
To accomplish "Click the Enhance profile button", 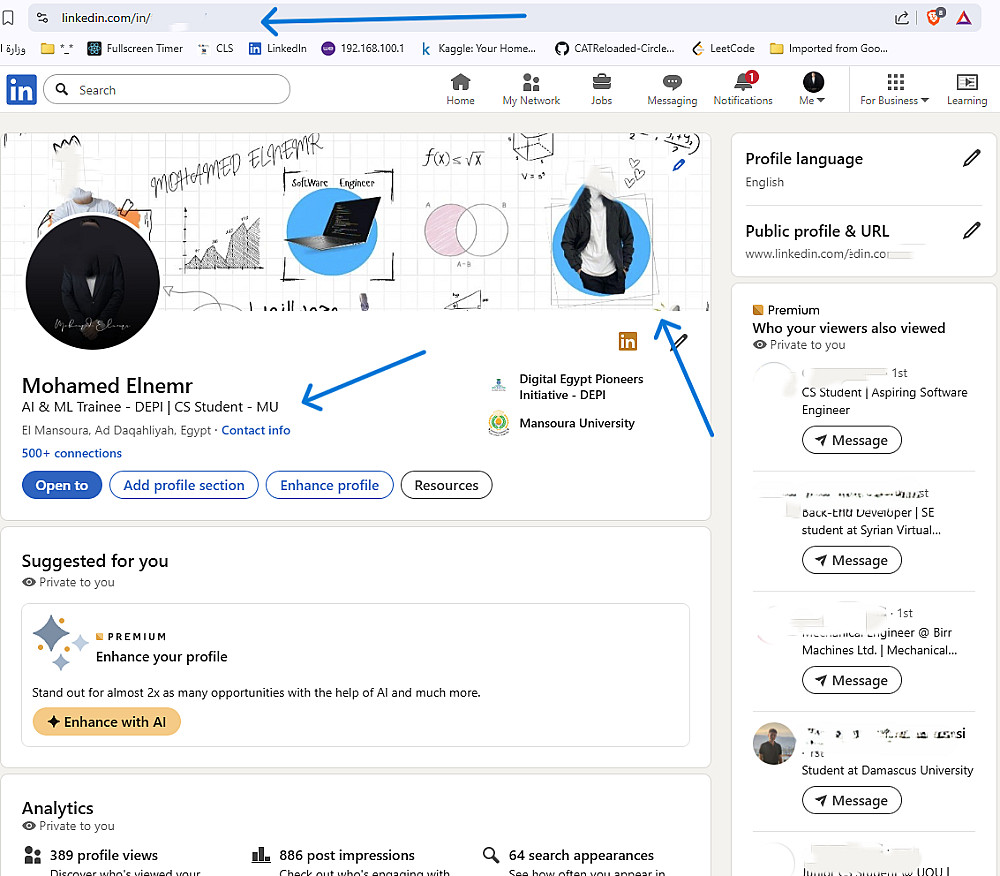I will [x=329, y=485].
